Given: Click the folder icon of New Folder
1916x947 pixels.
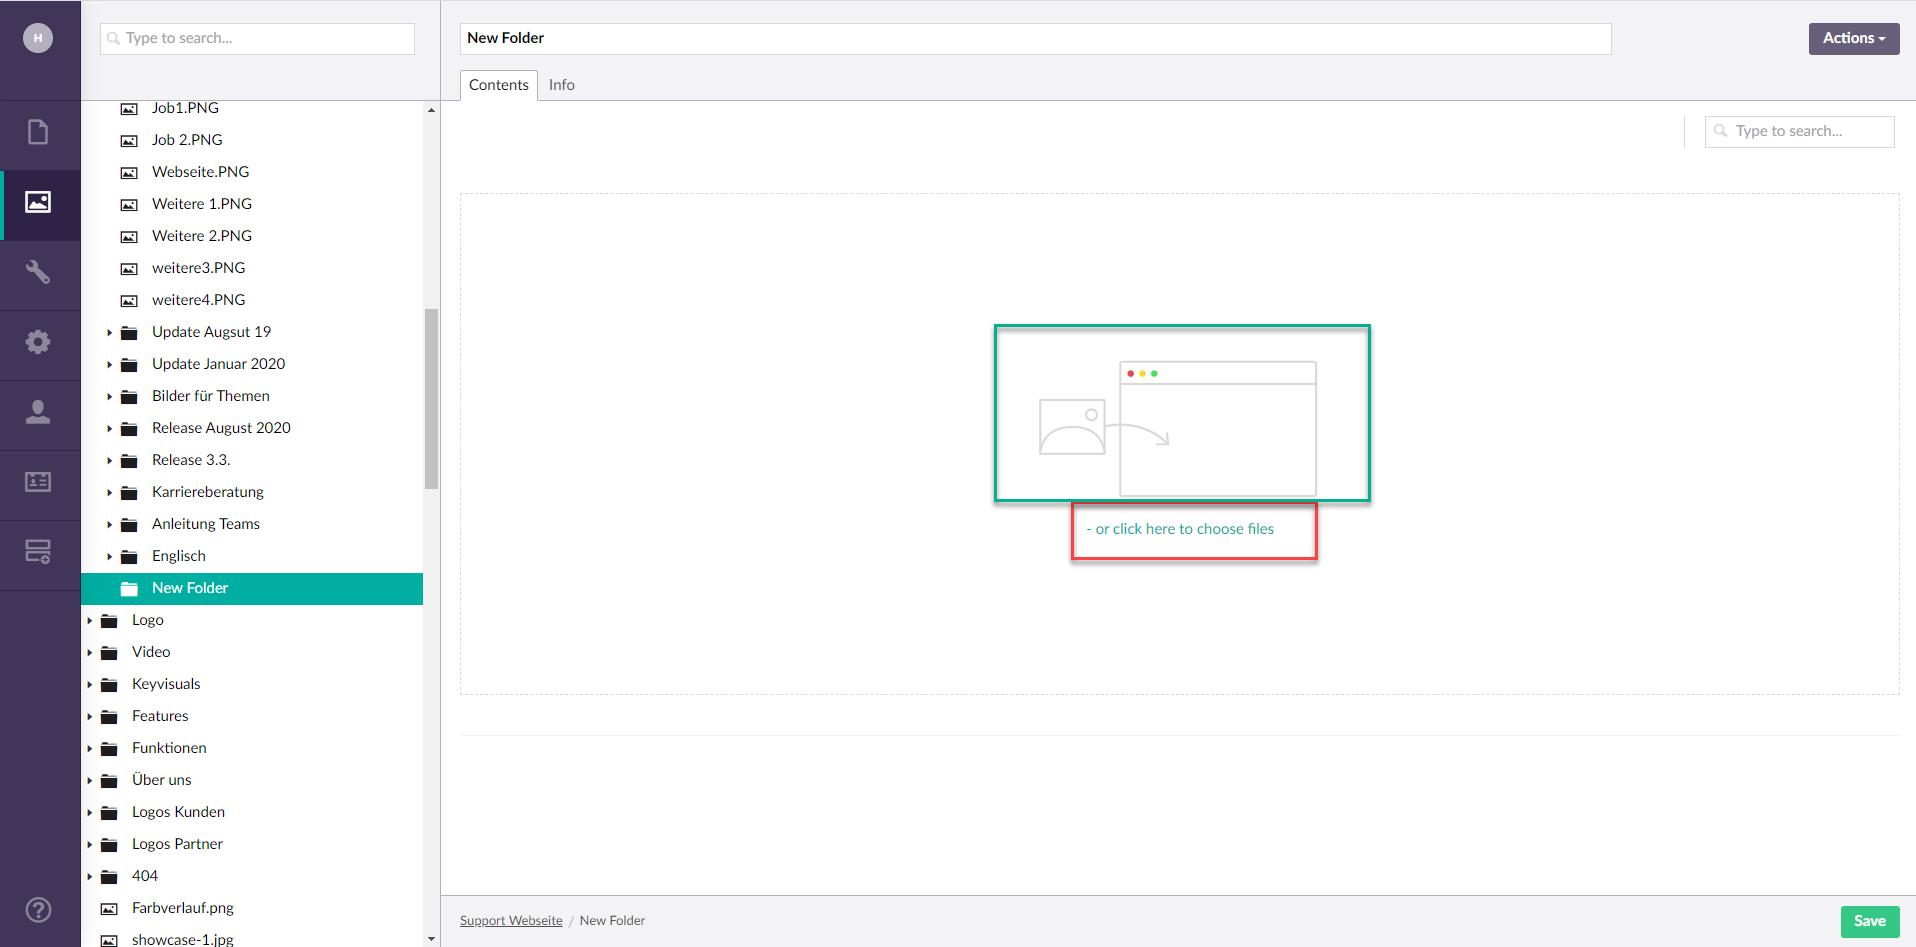Looking at the screenshot, I should pyautogui.click(x=129, y=589).
